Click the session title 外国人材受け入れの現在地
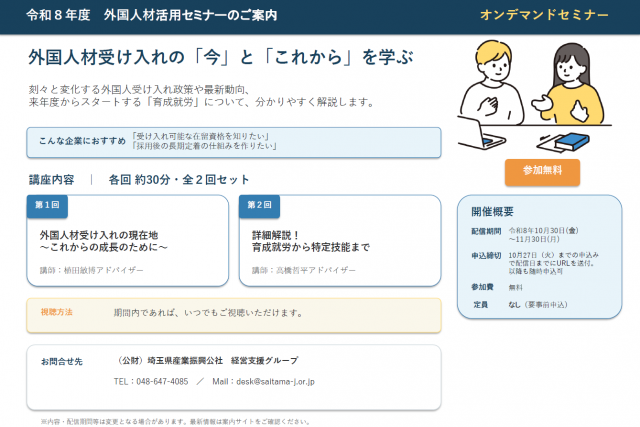The image size is (640, 427). tap(99, 235)
